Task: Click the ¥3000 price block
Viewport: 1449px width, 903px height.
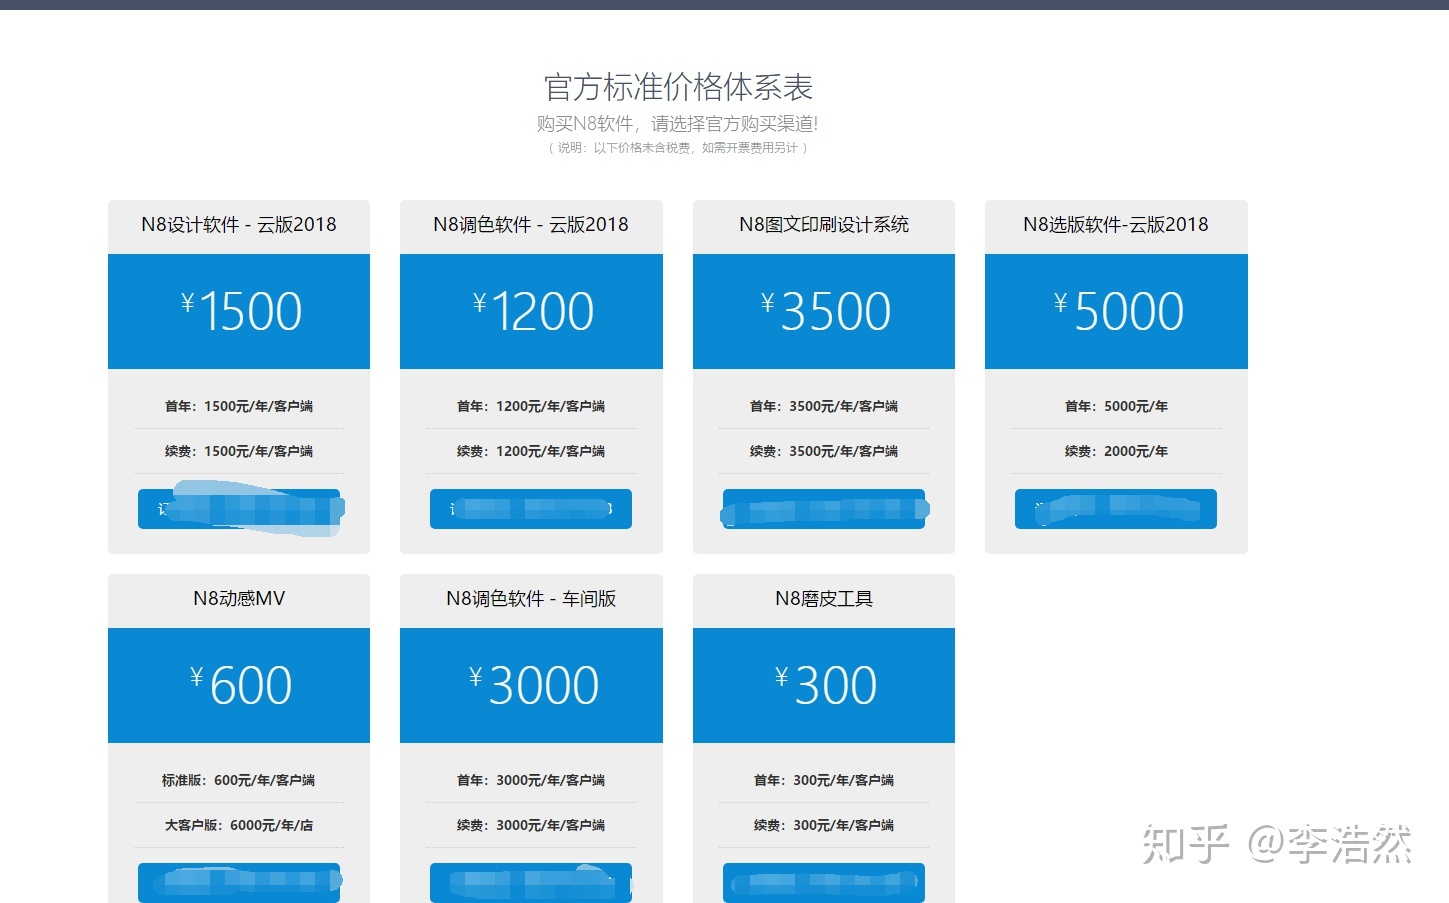Action: tap(530, 685)
